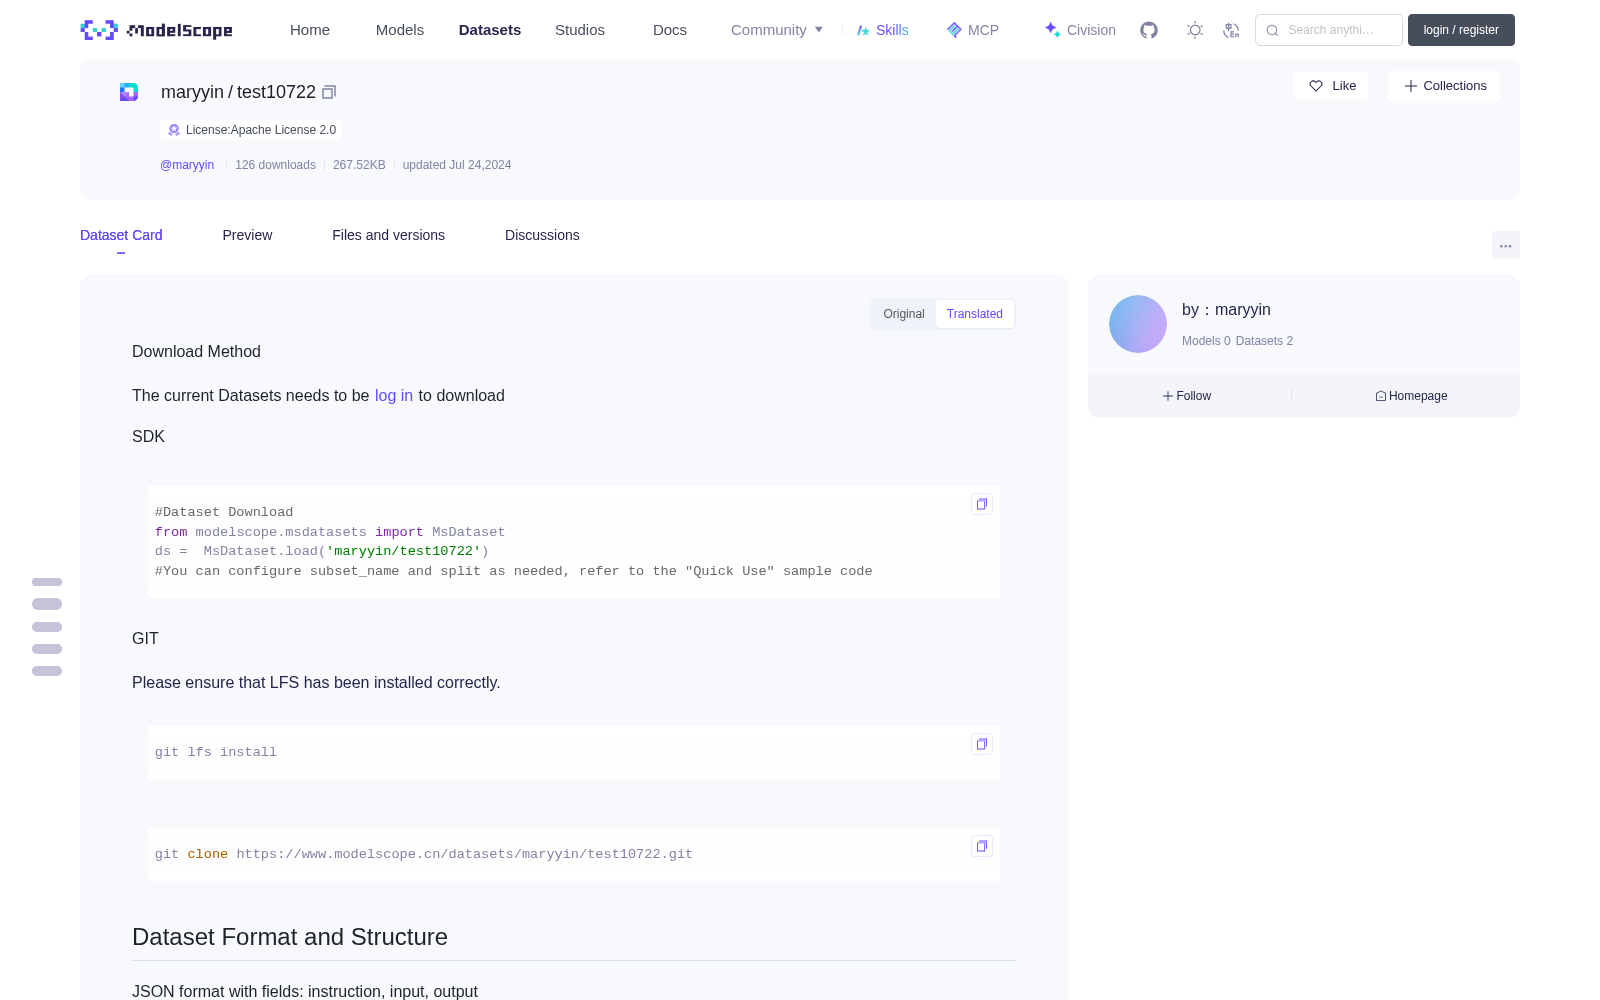Screen dimensions: 1600x1000
Task: Click the maryyin gradient avatar
Action: pos(1138,324)
